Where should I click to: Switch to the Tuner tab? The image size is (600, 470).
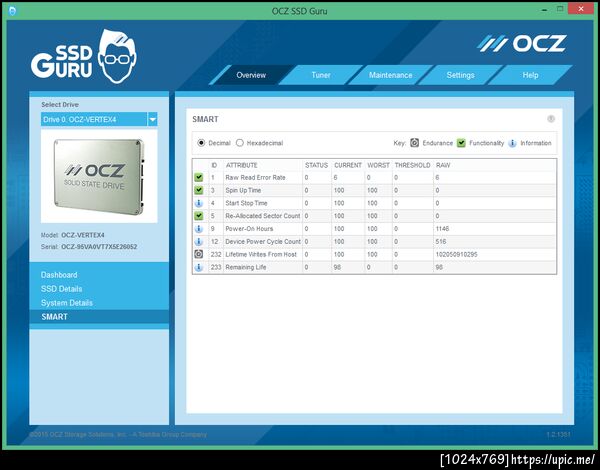pyautogui.click(x=321, y=75)
